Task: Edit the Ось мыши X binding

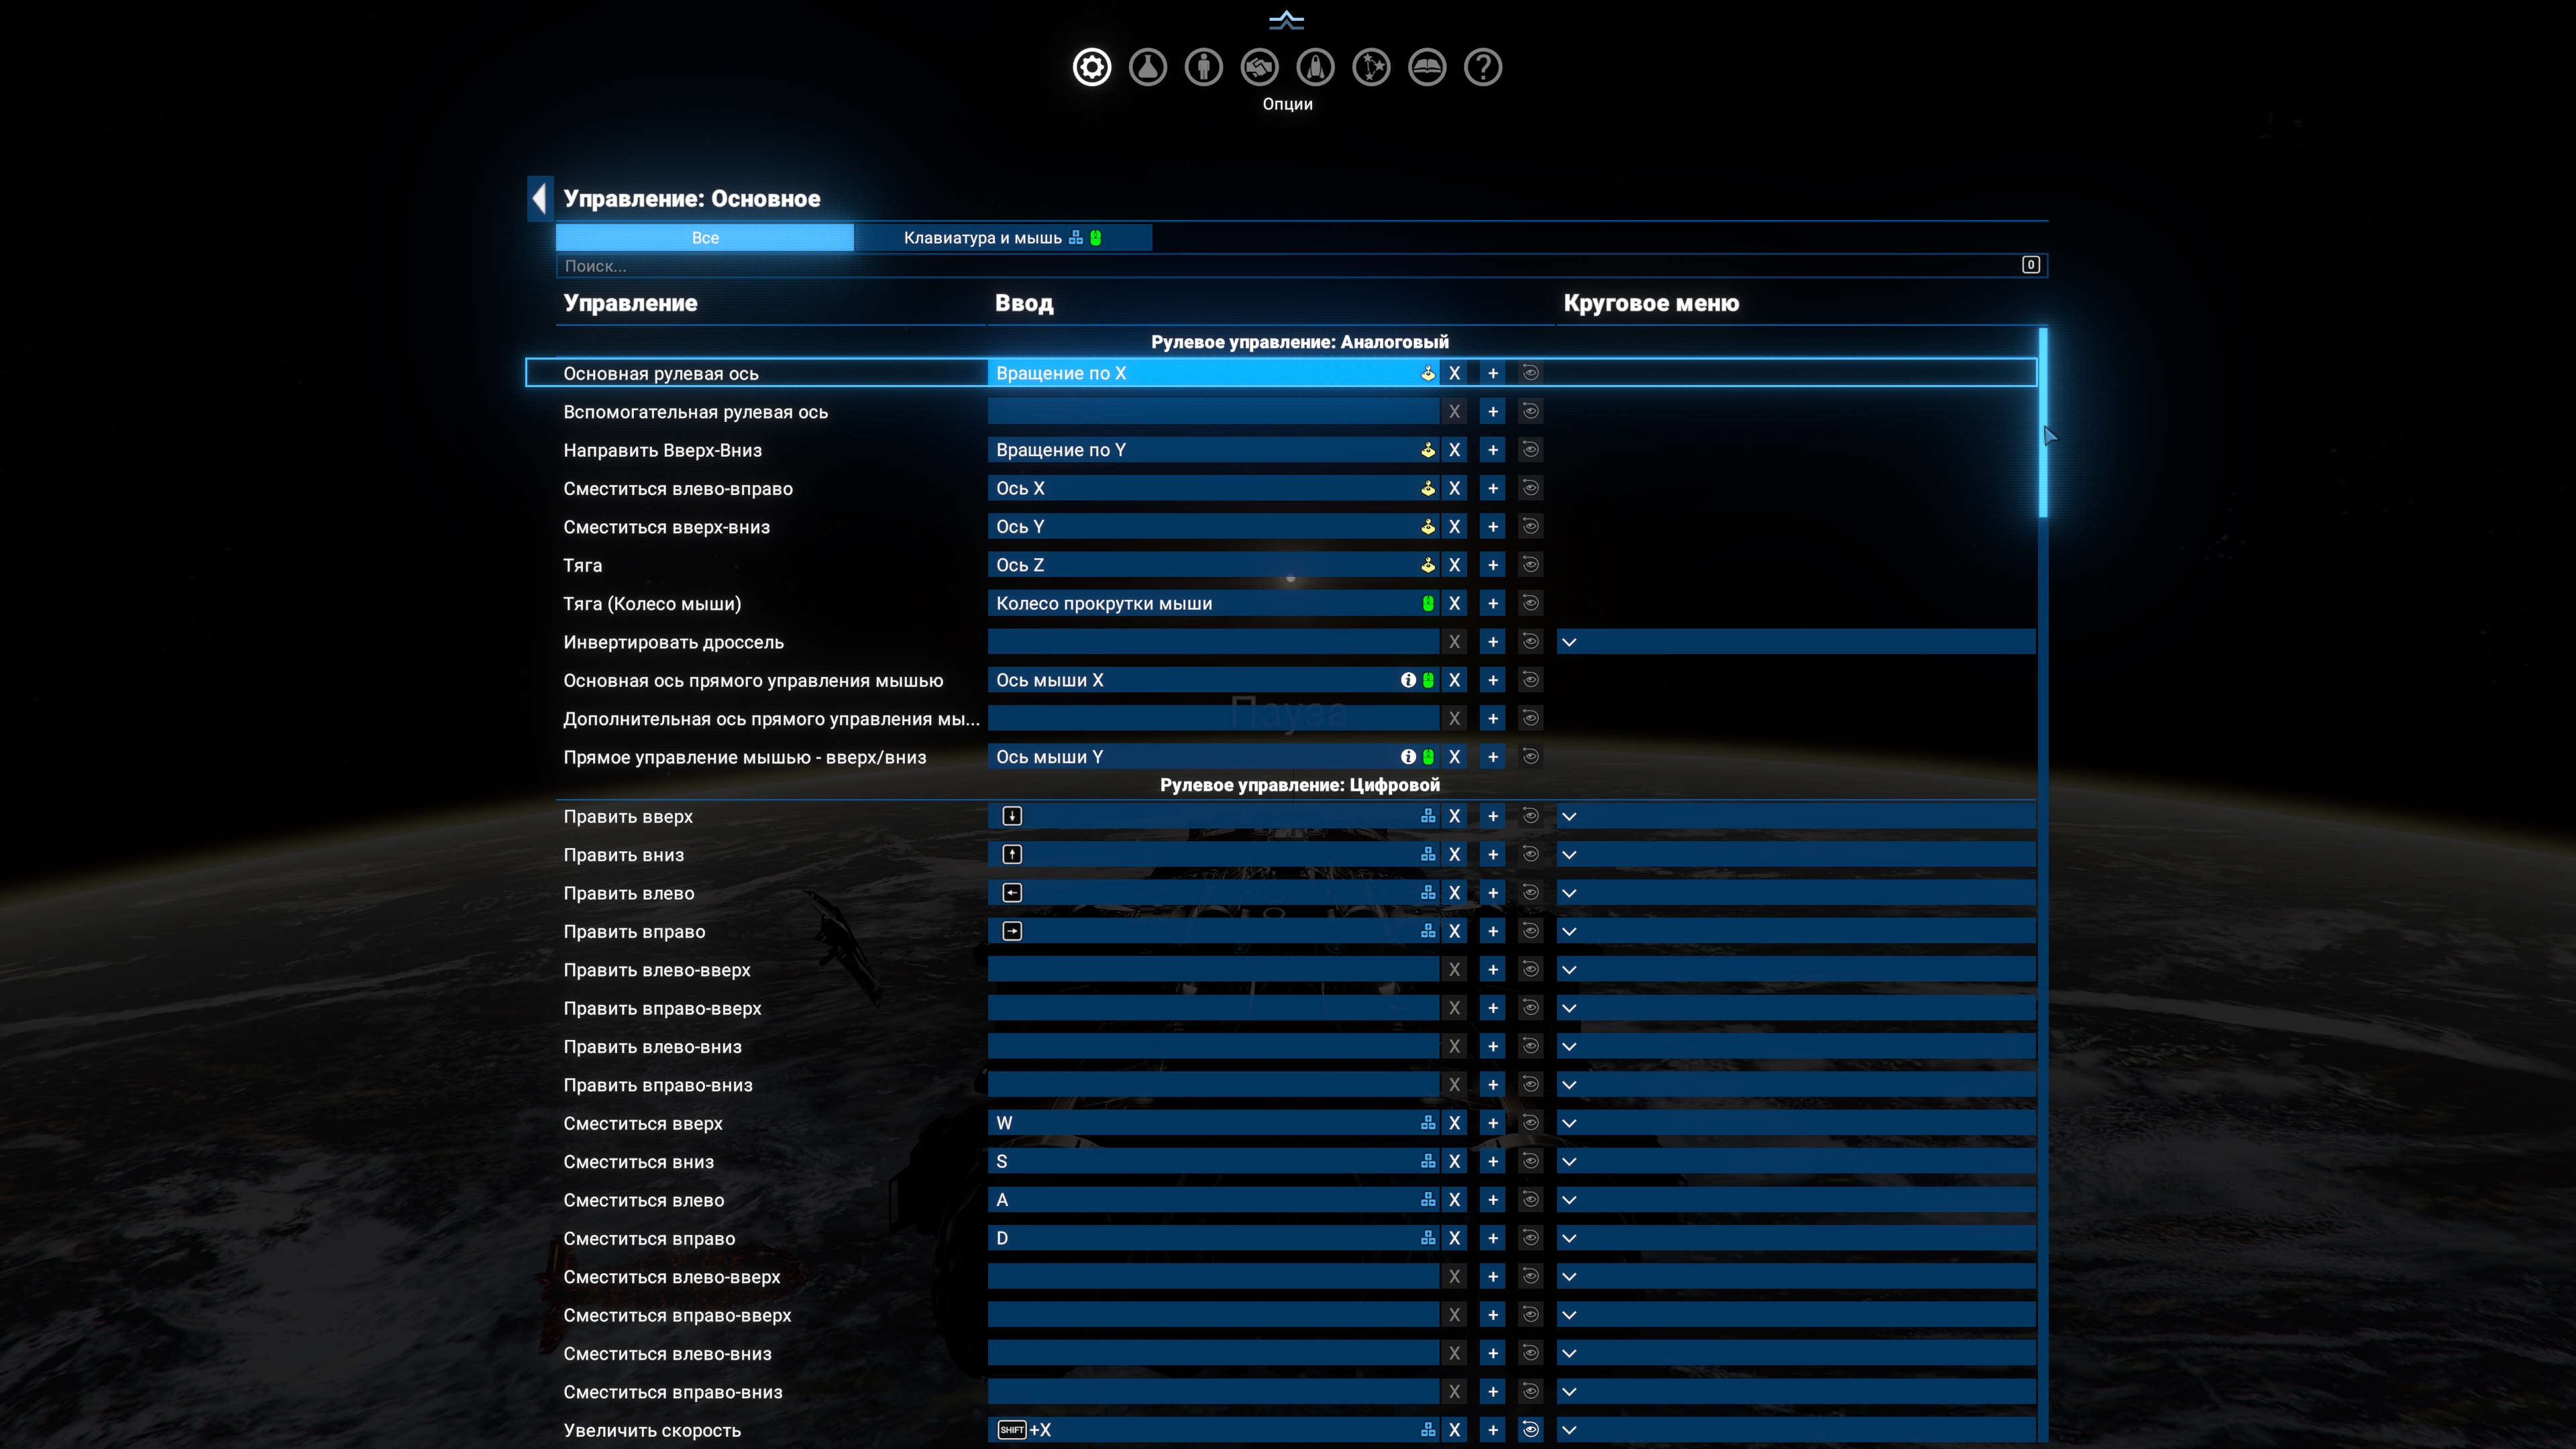Action: (1213, 680)
